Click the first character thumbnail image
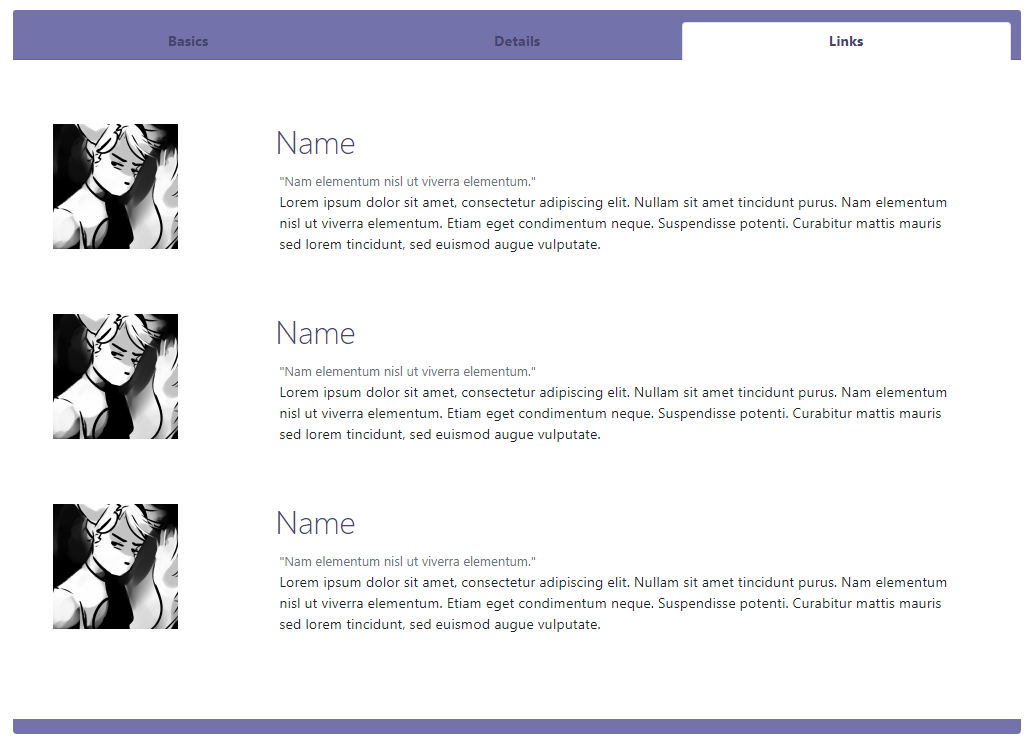1031x745 pixels. coord(115,186)
